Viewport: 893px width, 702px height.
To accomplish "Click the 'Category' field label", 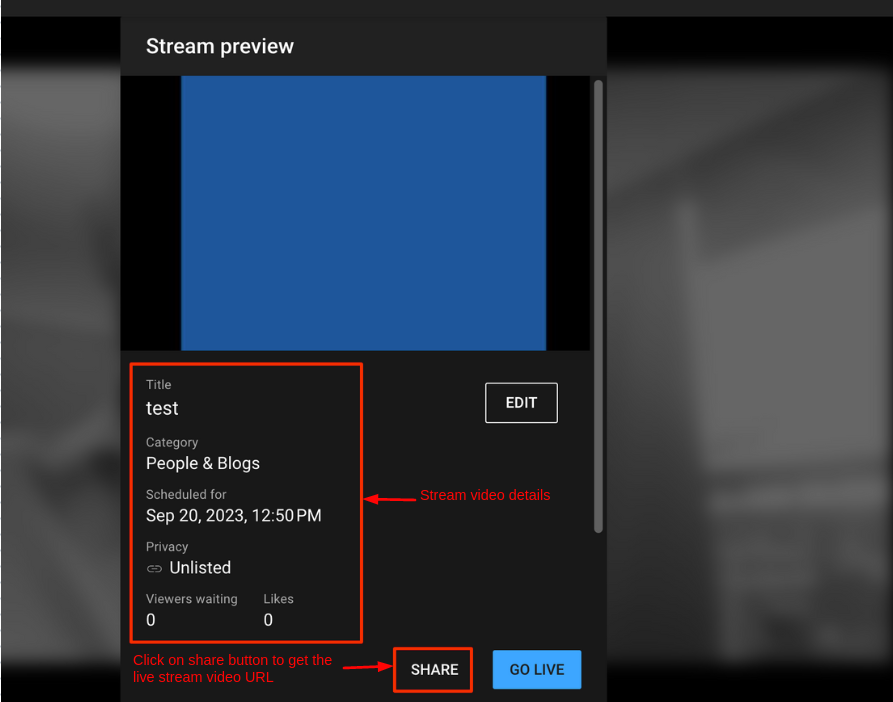I will pos(172,442).
